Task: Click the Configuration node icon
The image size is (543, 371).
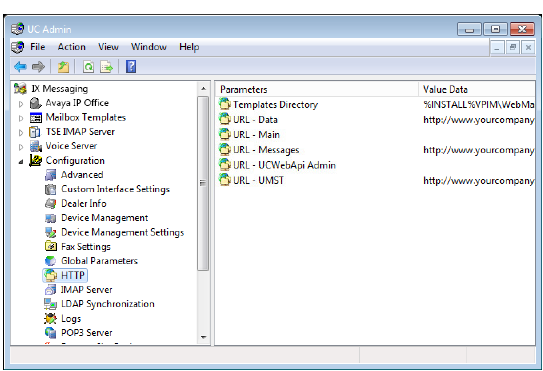Action: click(35, 160)
